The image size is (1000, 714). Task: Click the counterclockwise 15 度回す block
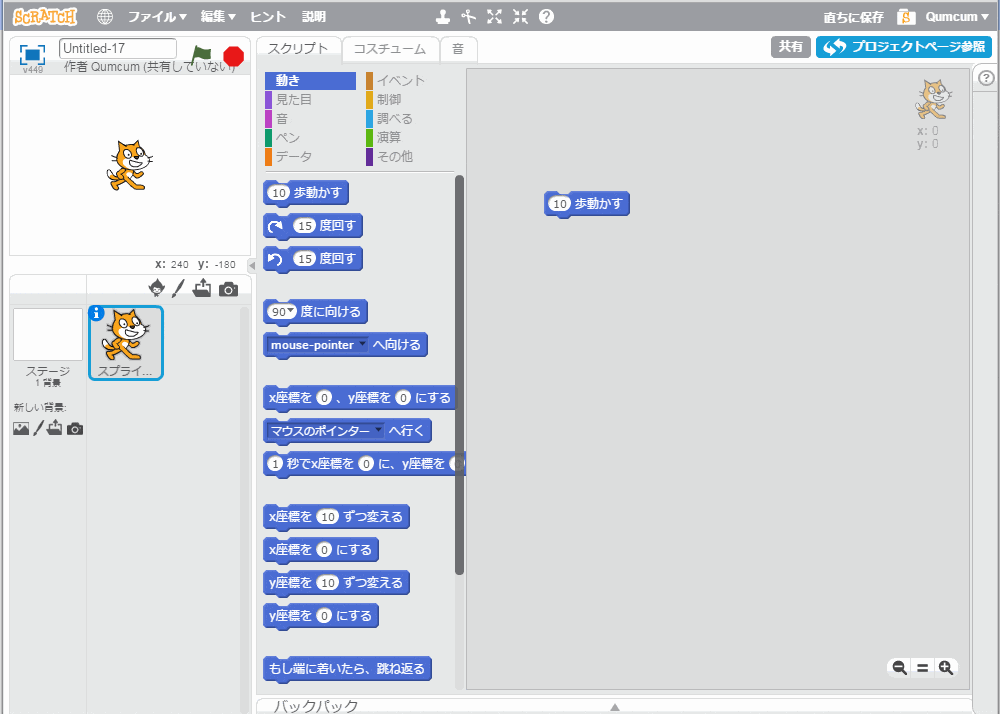312,259
